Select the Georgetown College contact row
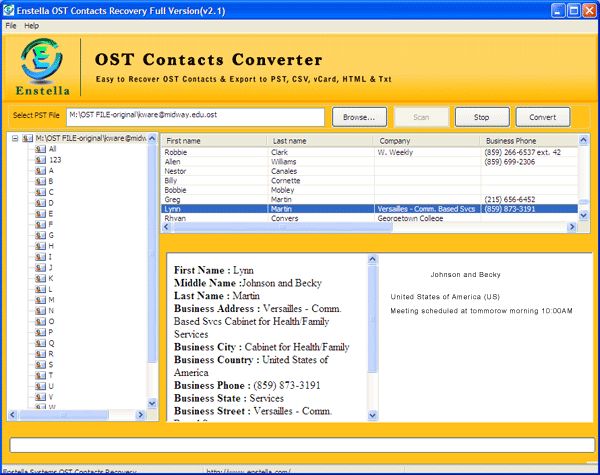The height and width of the screenshot is (475, 600). click(x=369, y=218)
